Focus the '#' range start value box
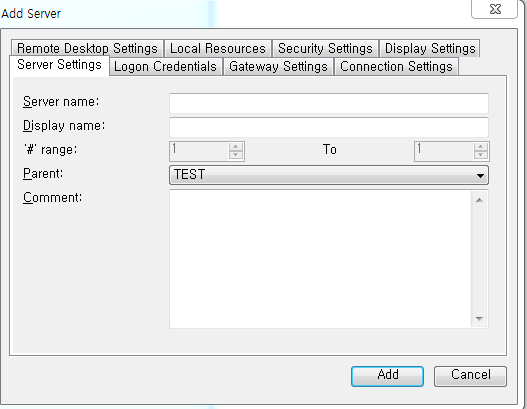 199,151
